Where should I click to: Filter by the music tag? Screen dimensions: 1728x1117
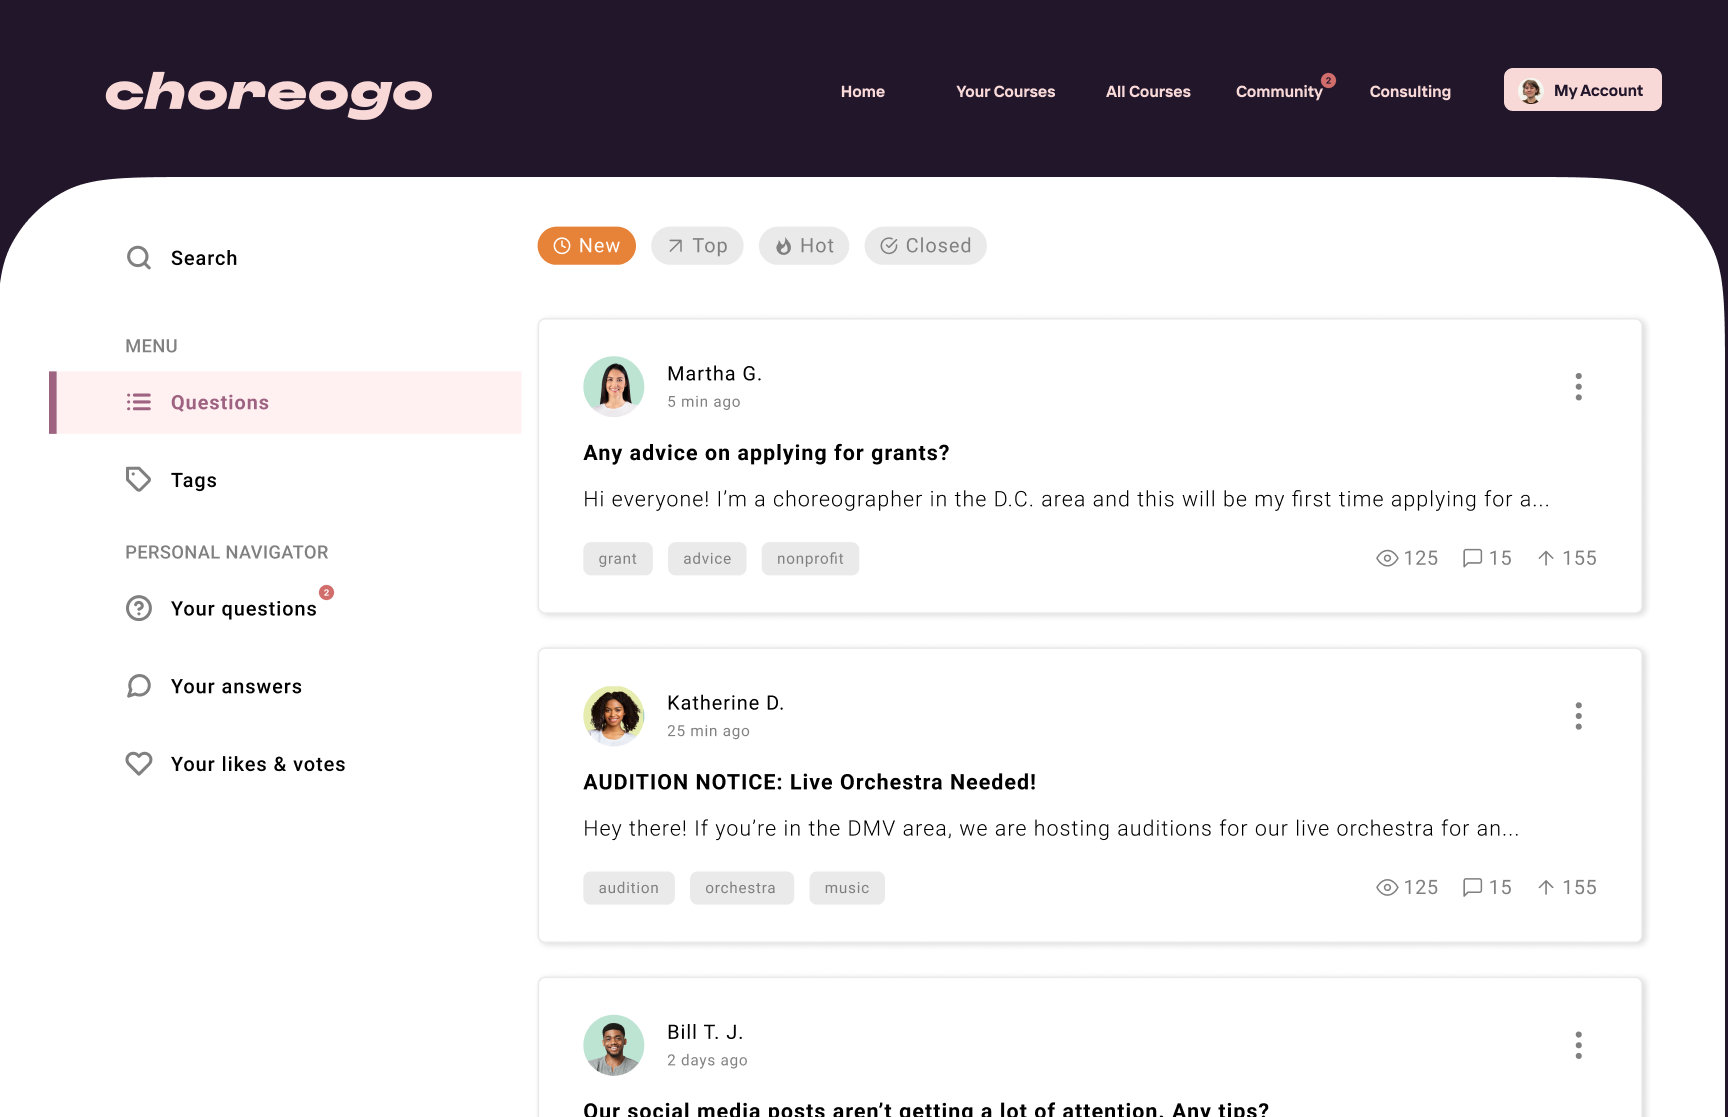847,888
